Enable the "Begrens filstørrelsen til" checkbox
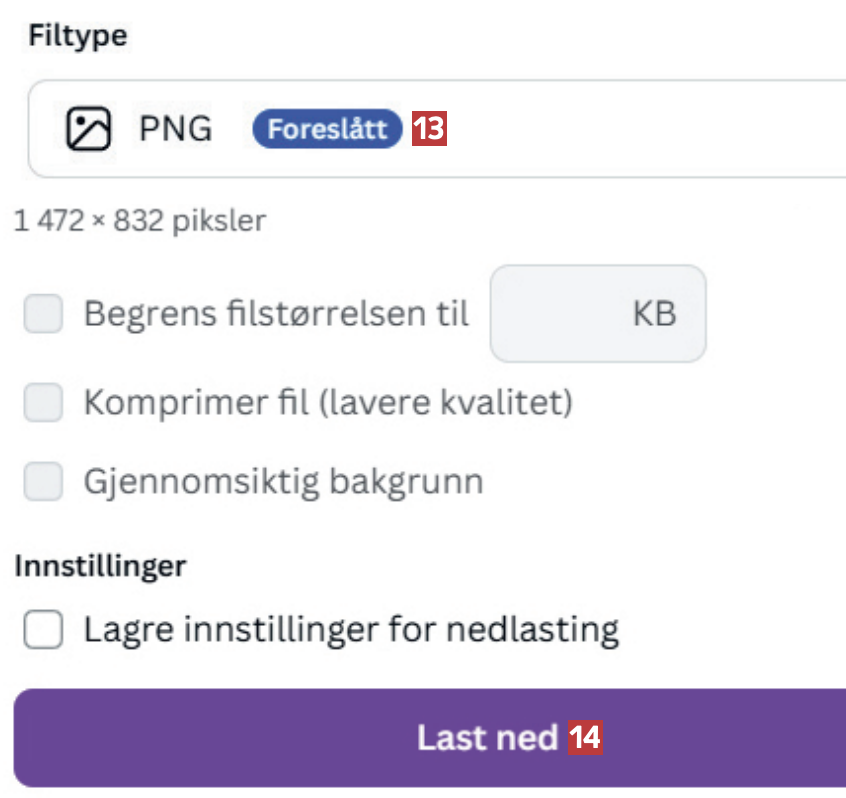The width and height of the screenshot is (846, 798). [43, 314]
